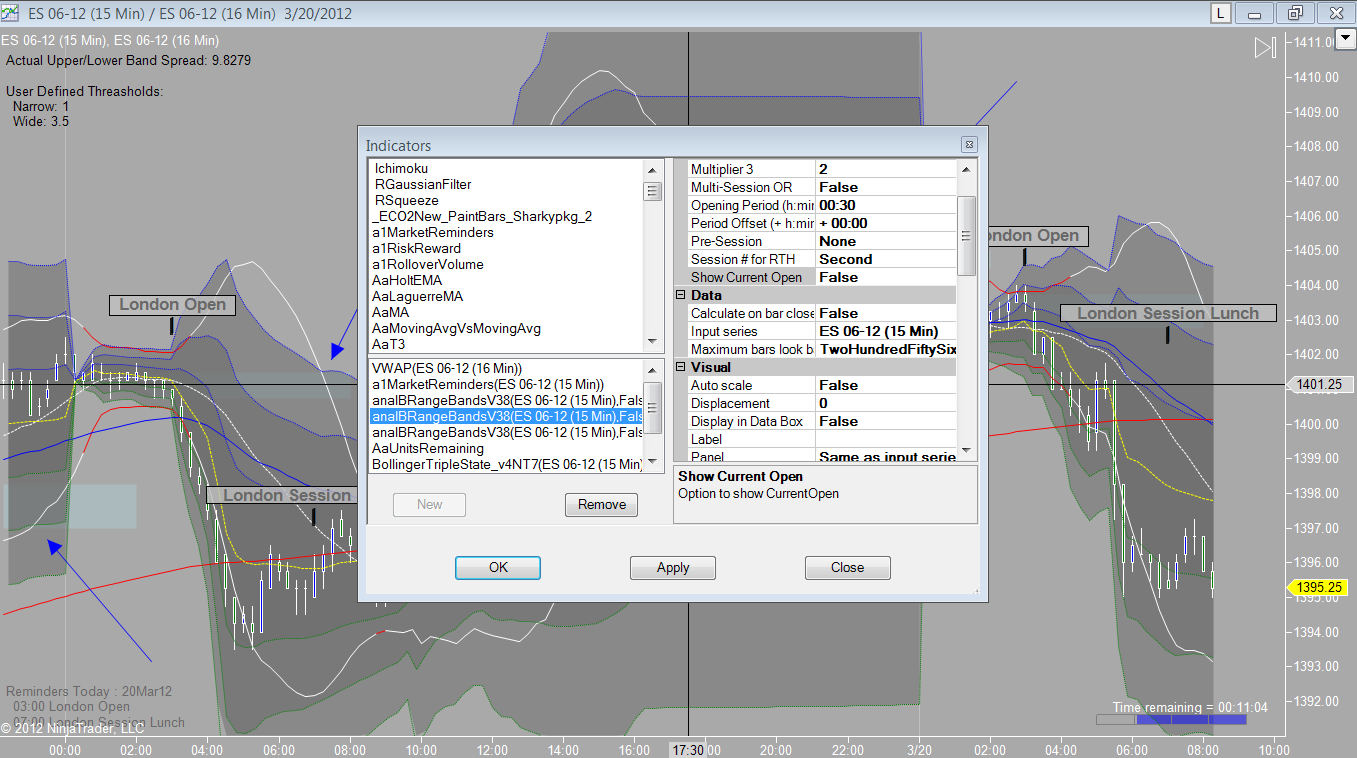The height and width of the screenshot is (758, 1357).
Task: Open the Session # for RTH value dropdown
Action: click(x=886, y=259)
